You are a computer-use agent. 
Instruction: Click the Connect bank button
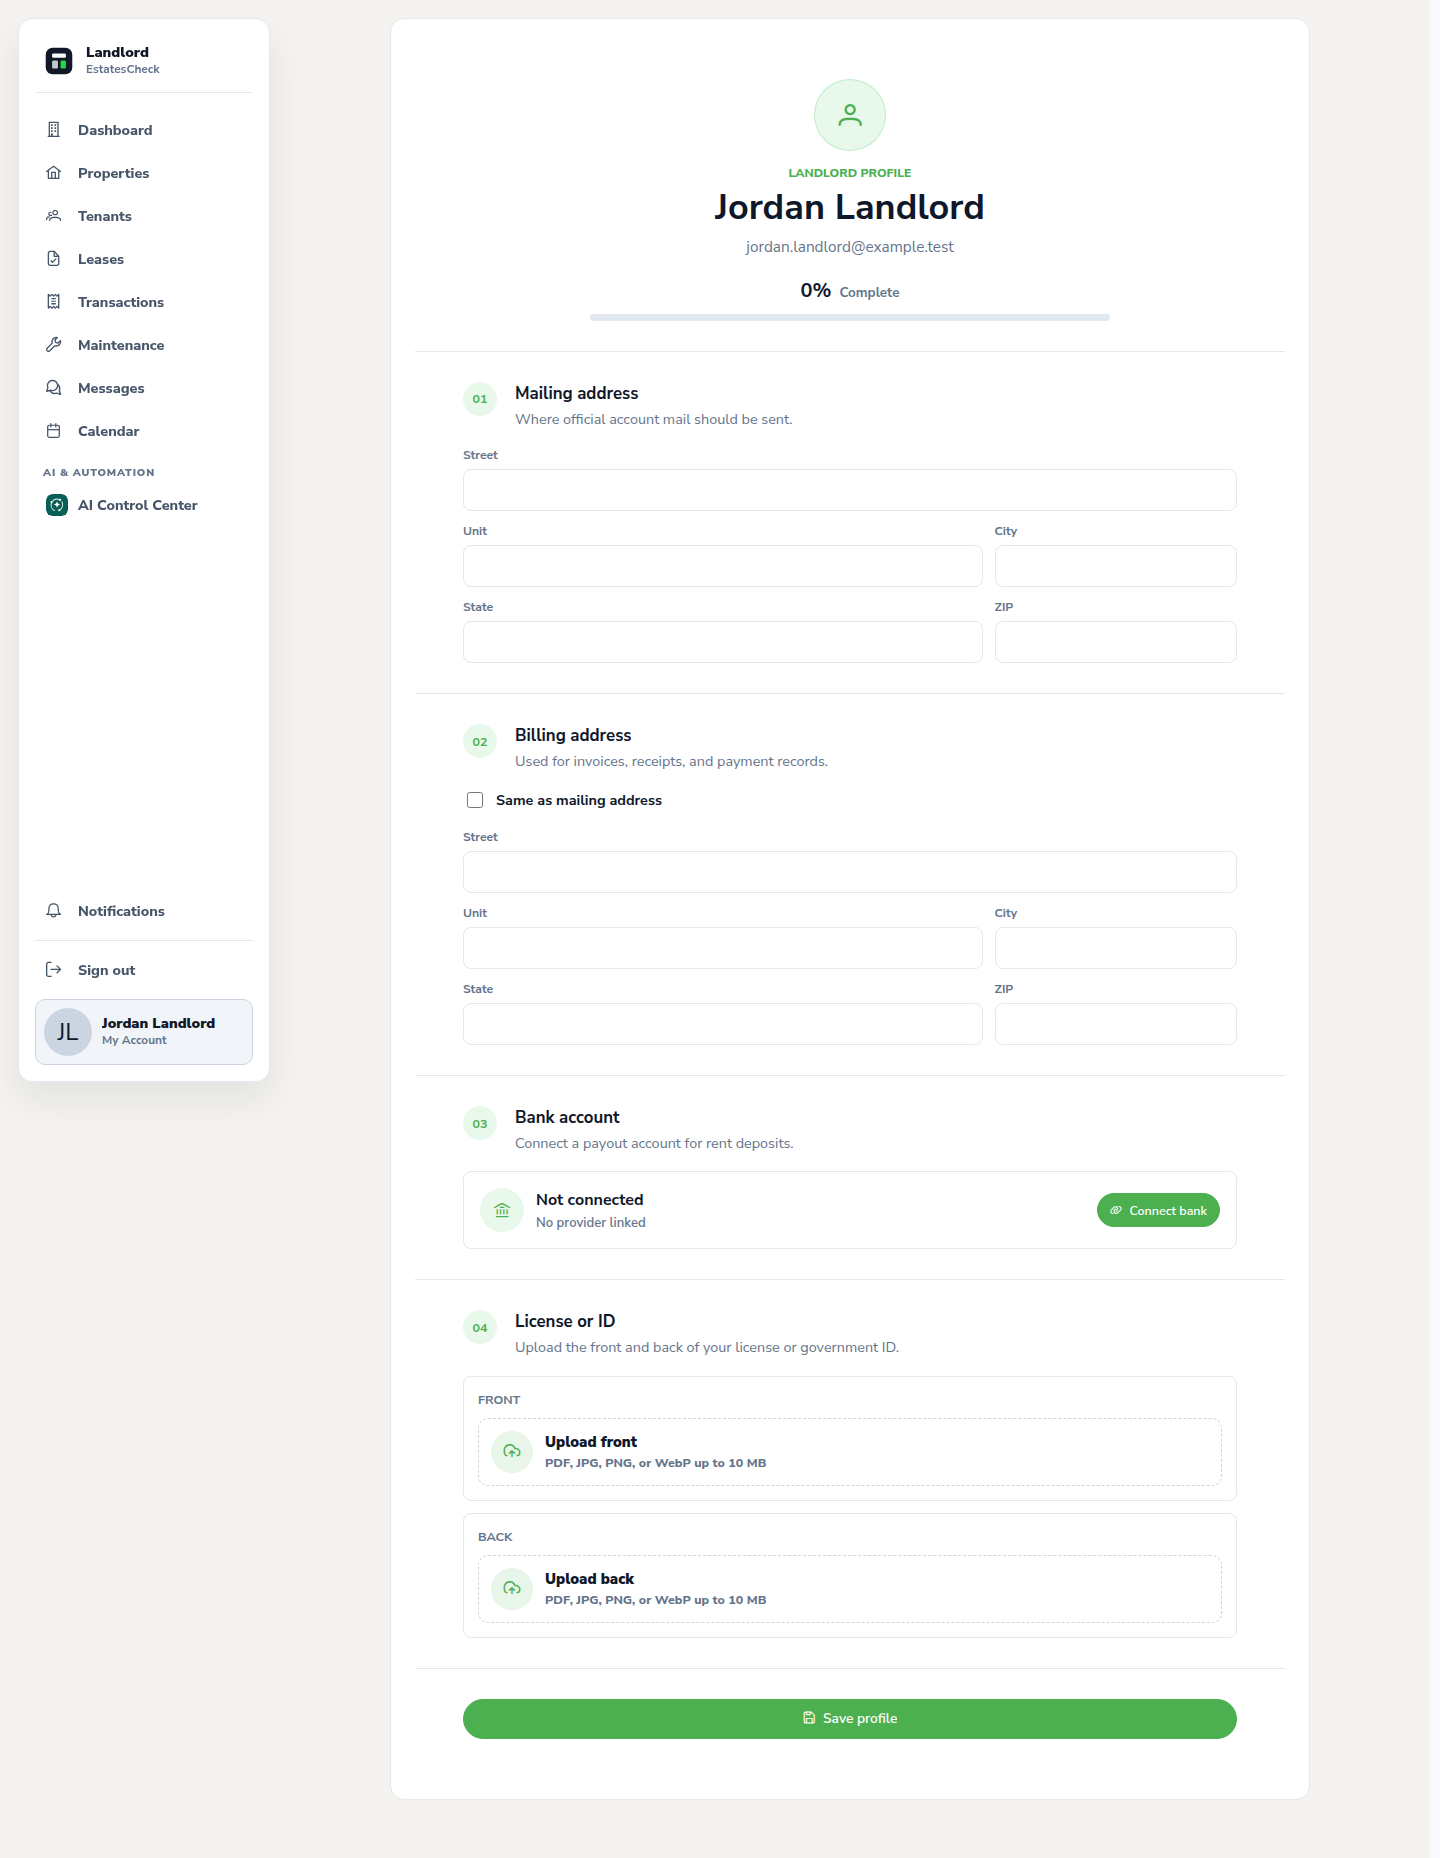point(1158,1210)
